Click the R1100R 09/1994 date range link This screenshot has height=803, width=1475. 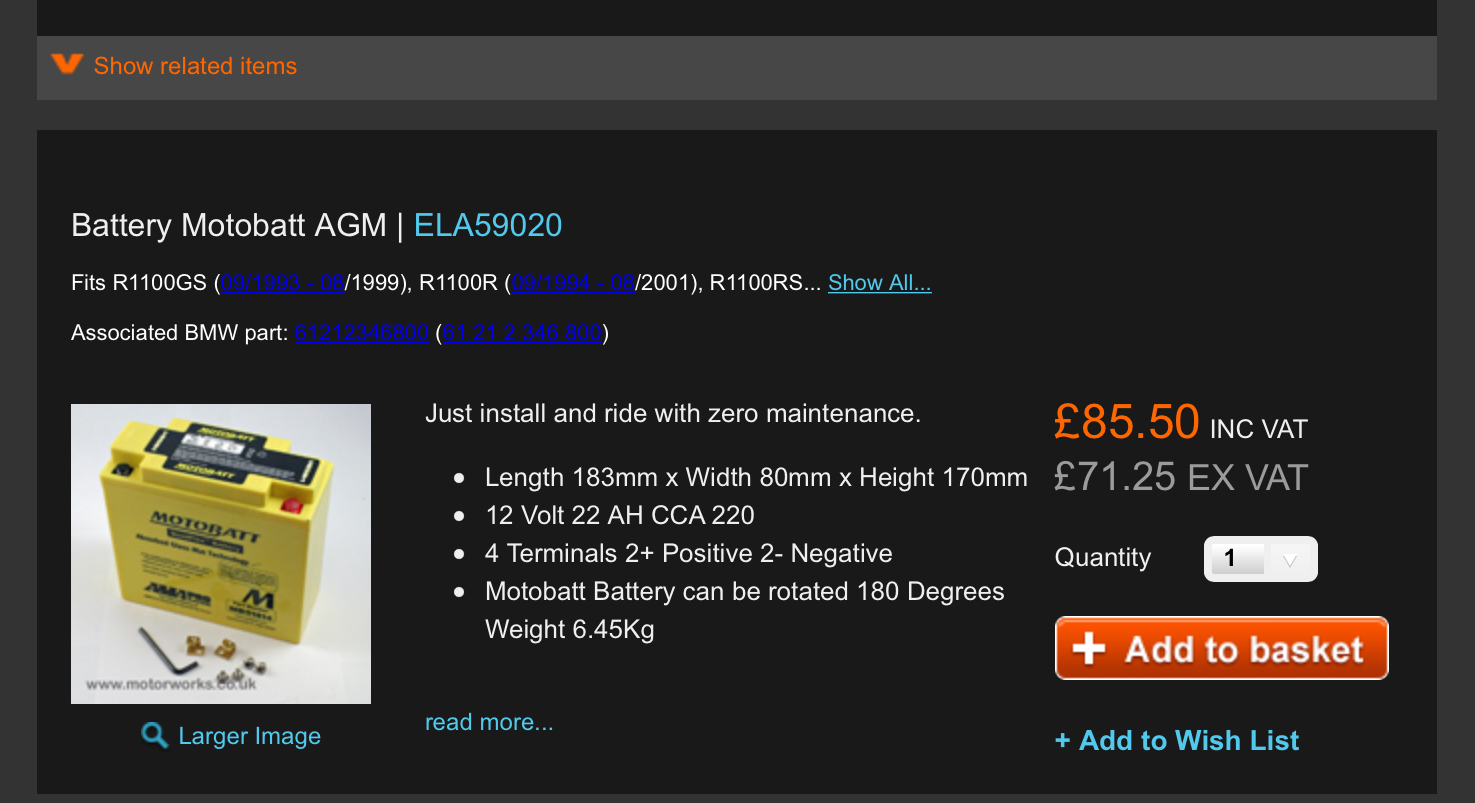[573, 283]
